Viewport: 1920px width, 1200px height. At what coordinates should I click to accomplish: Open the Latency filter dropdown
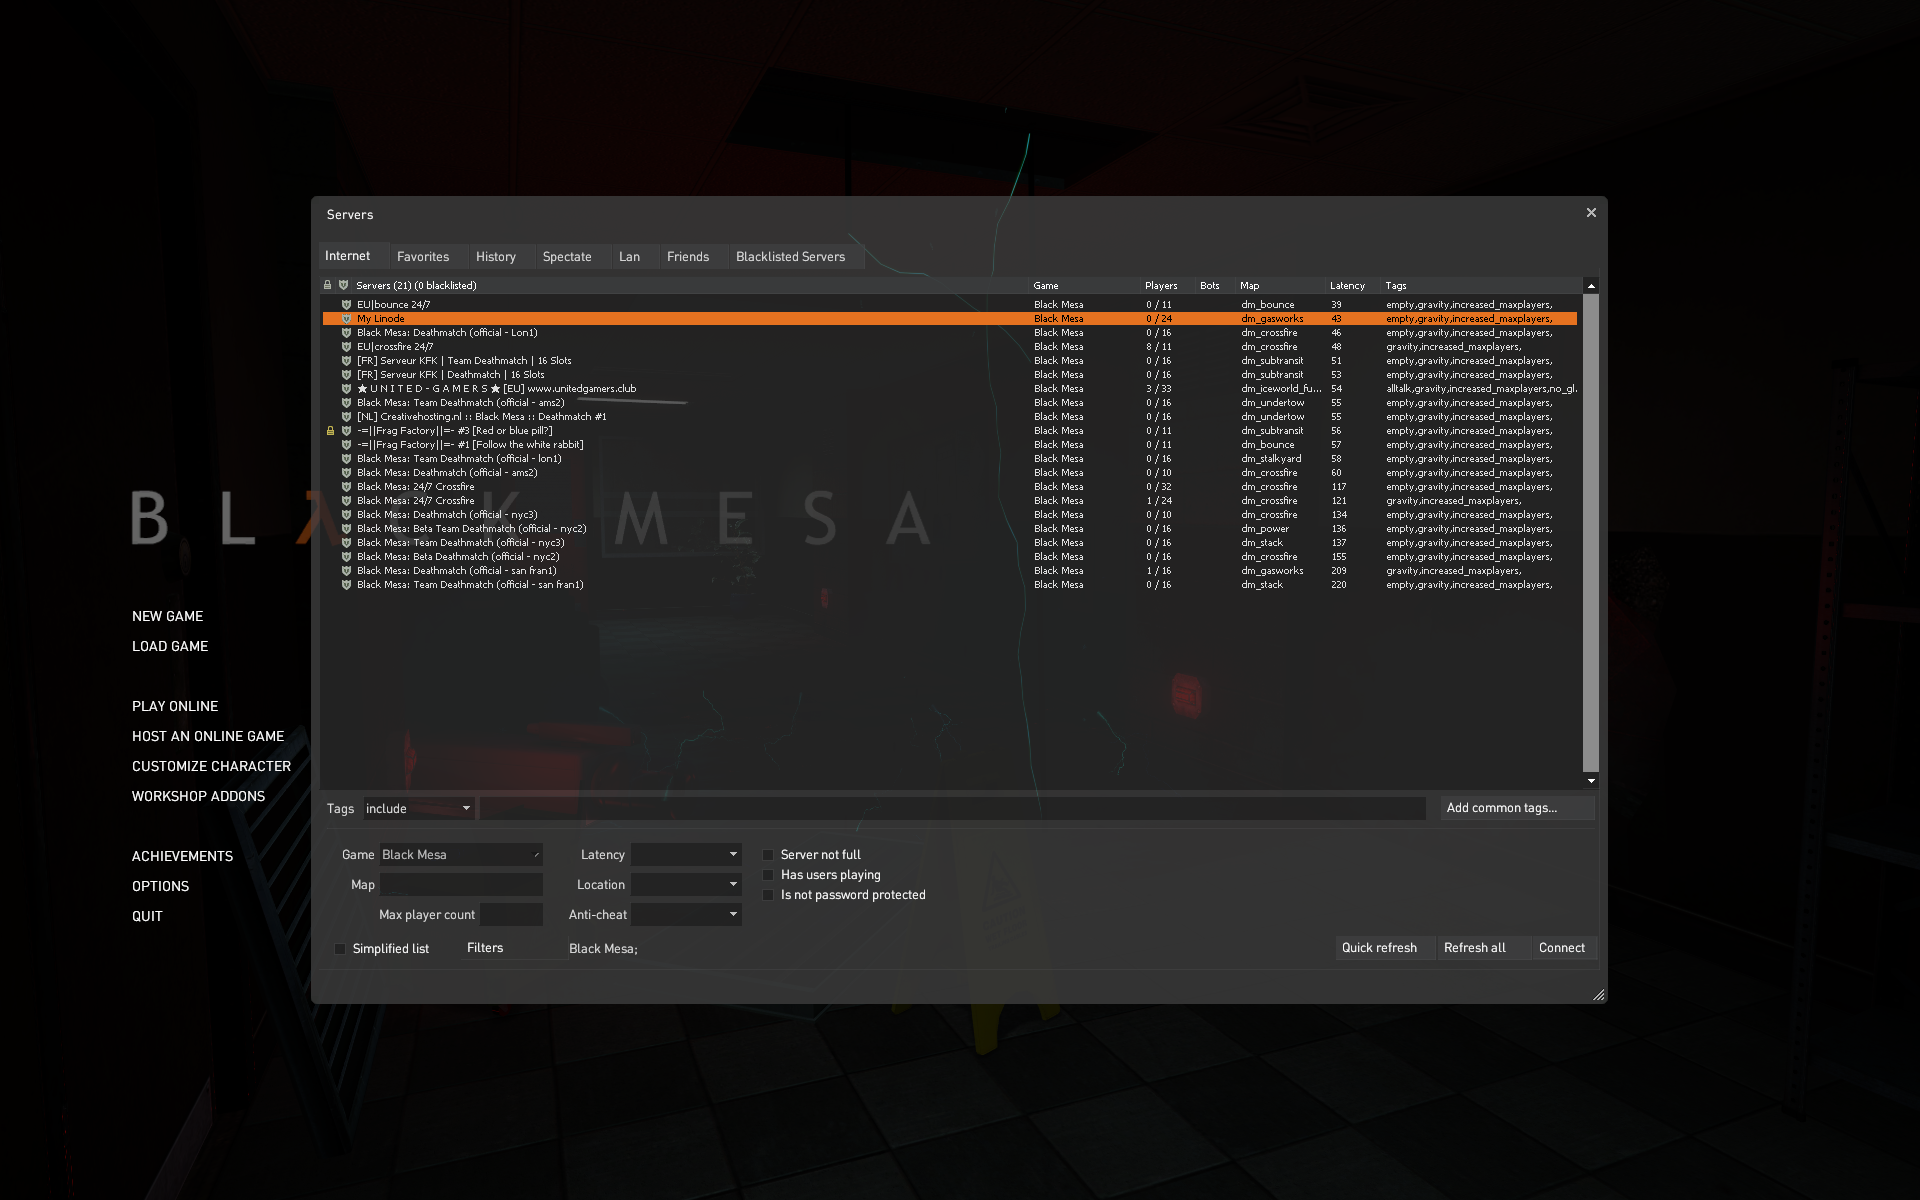(686, 855)
